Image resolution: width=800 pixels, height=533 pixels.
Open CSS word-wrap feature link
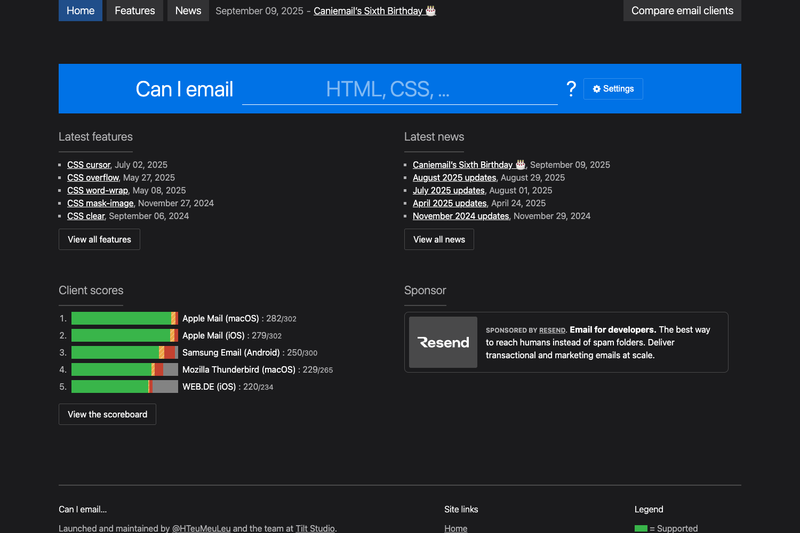(x=97, y=190)
